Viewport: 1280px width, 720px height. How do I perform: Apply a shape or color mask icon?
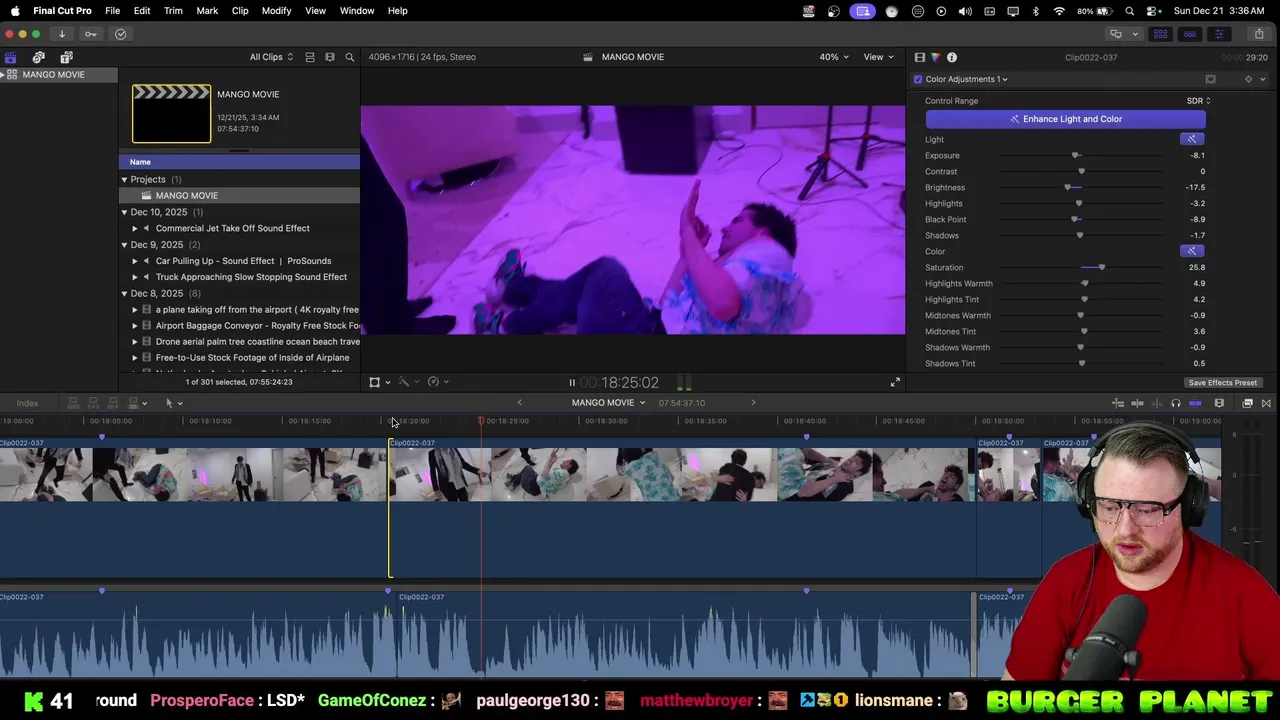coord(1210,79)
